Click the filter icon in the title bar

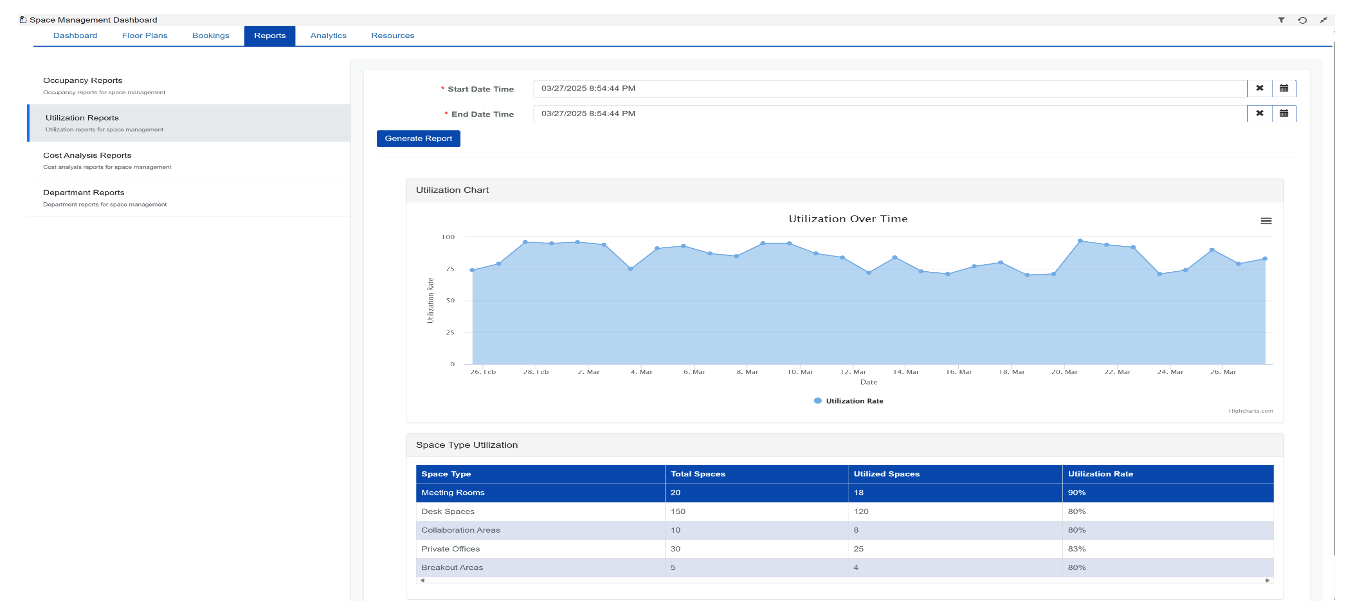[x=1281, y=20]
